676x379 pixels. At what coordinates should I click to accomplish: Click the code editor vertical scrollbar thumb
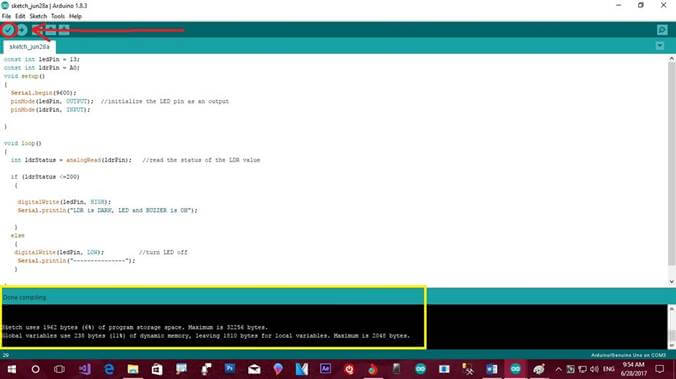(x=672, y=164)
